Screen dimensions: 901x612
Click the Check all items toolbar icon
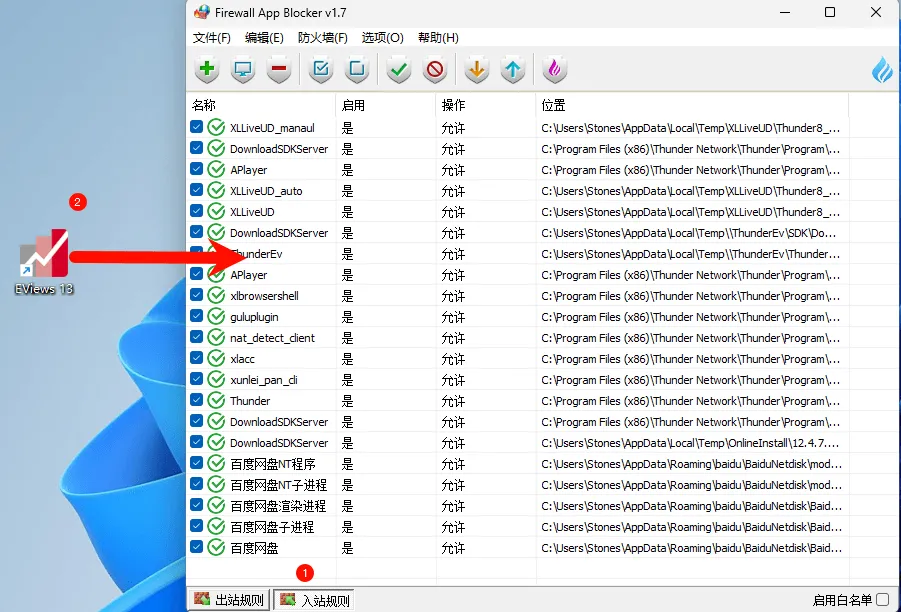(x=321, y=70)
